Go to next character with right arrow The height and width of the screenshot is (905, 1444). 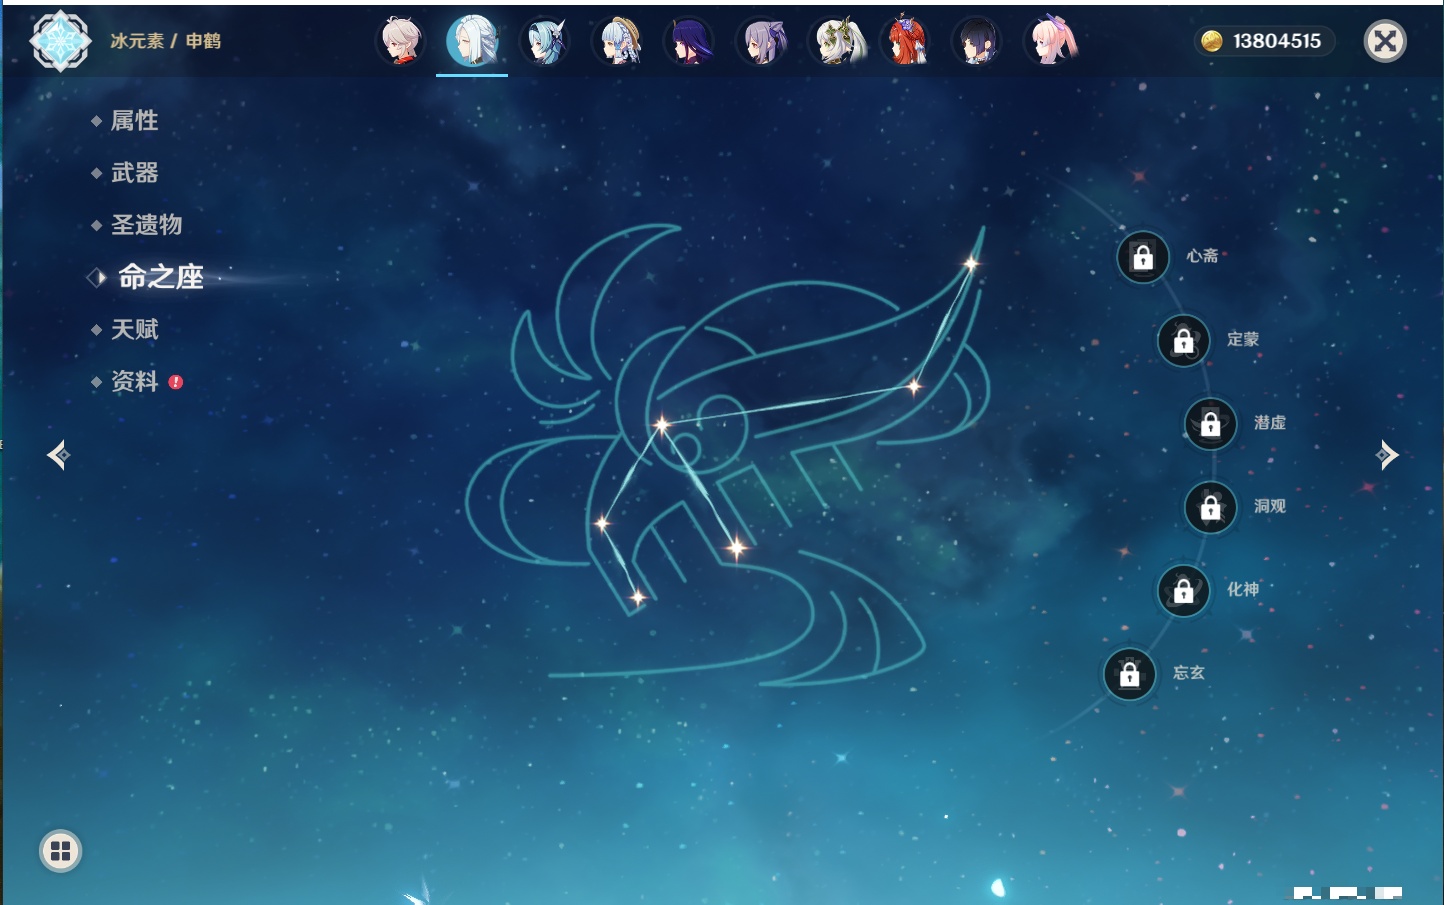click(1387, 455)
